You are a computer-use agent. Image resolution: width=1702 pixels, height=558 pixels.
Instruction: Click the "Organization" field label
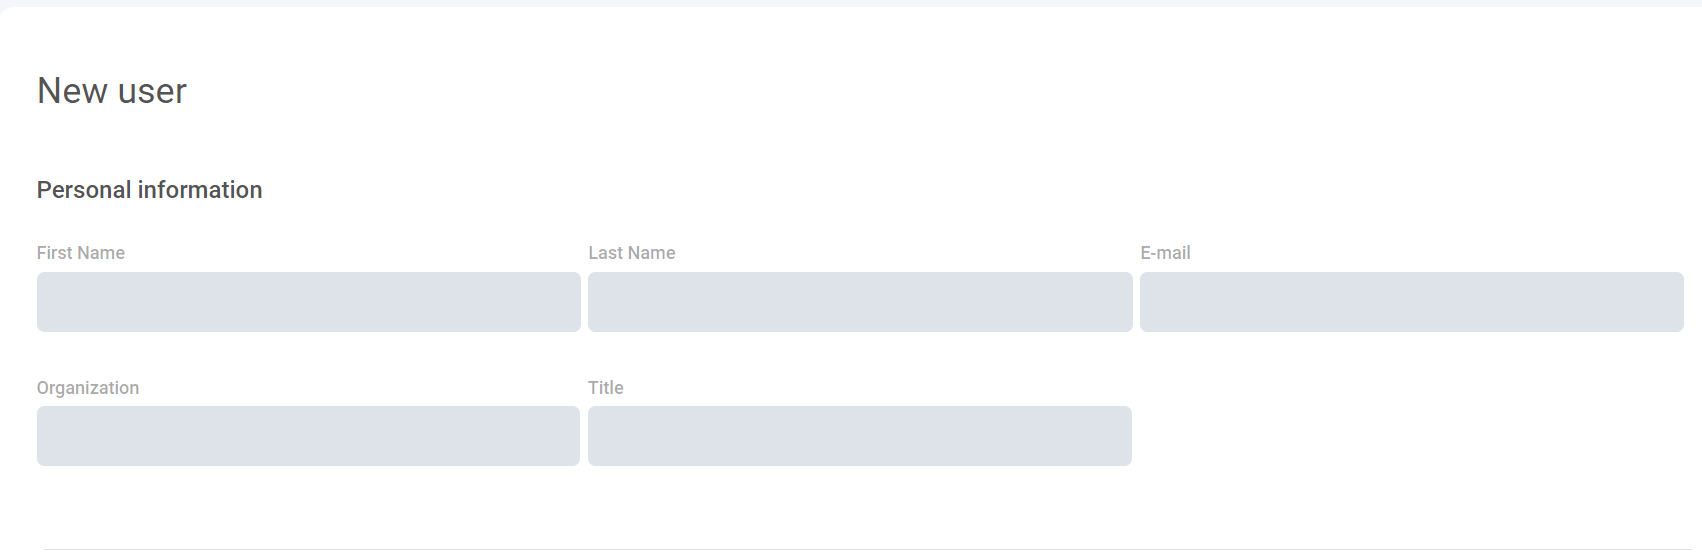pos(88,388)
